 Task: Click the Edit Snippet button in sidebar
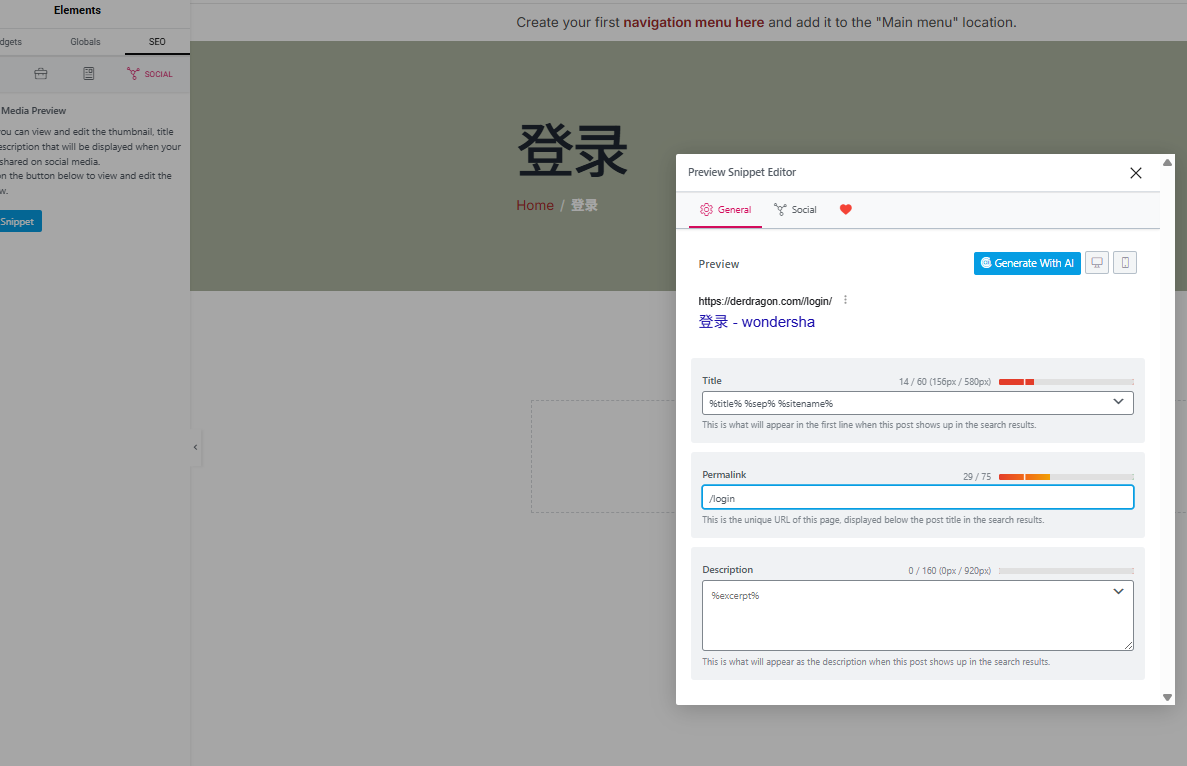18,222
